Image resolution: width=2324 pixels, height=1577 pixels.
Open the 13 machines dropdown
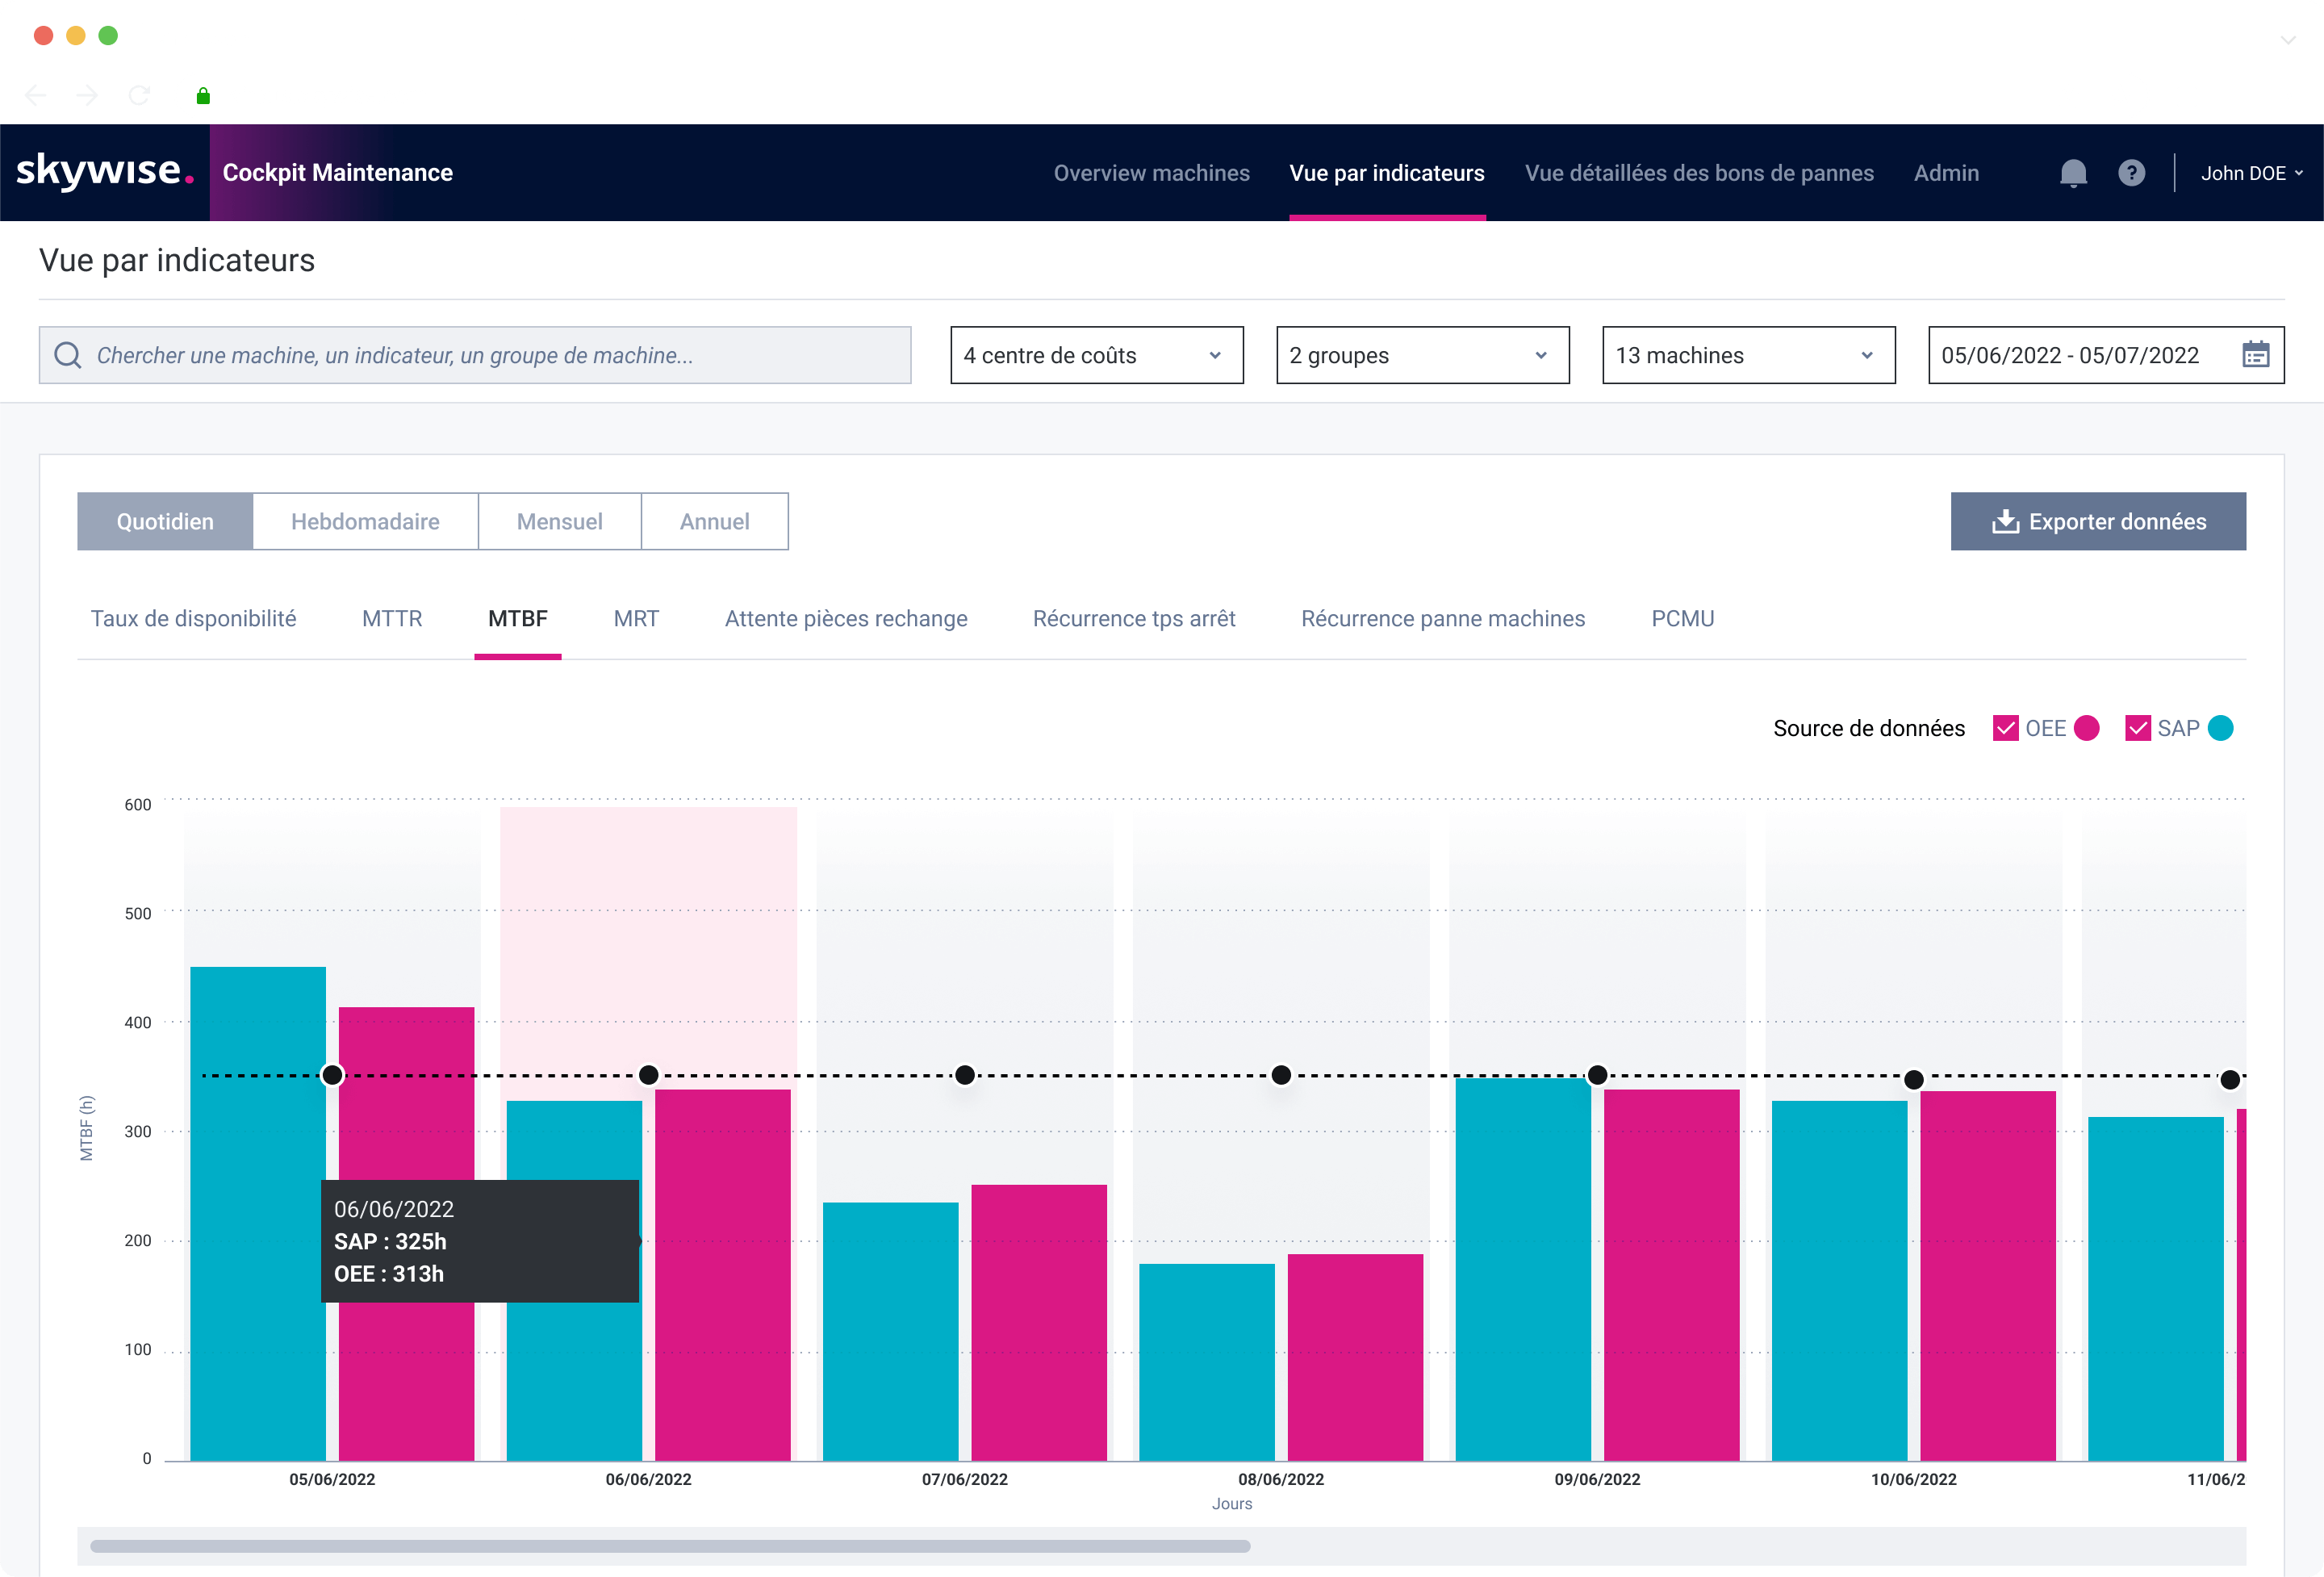pyautogui.click(x=1748, y=355)
